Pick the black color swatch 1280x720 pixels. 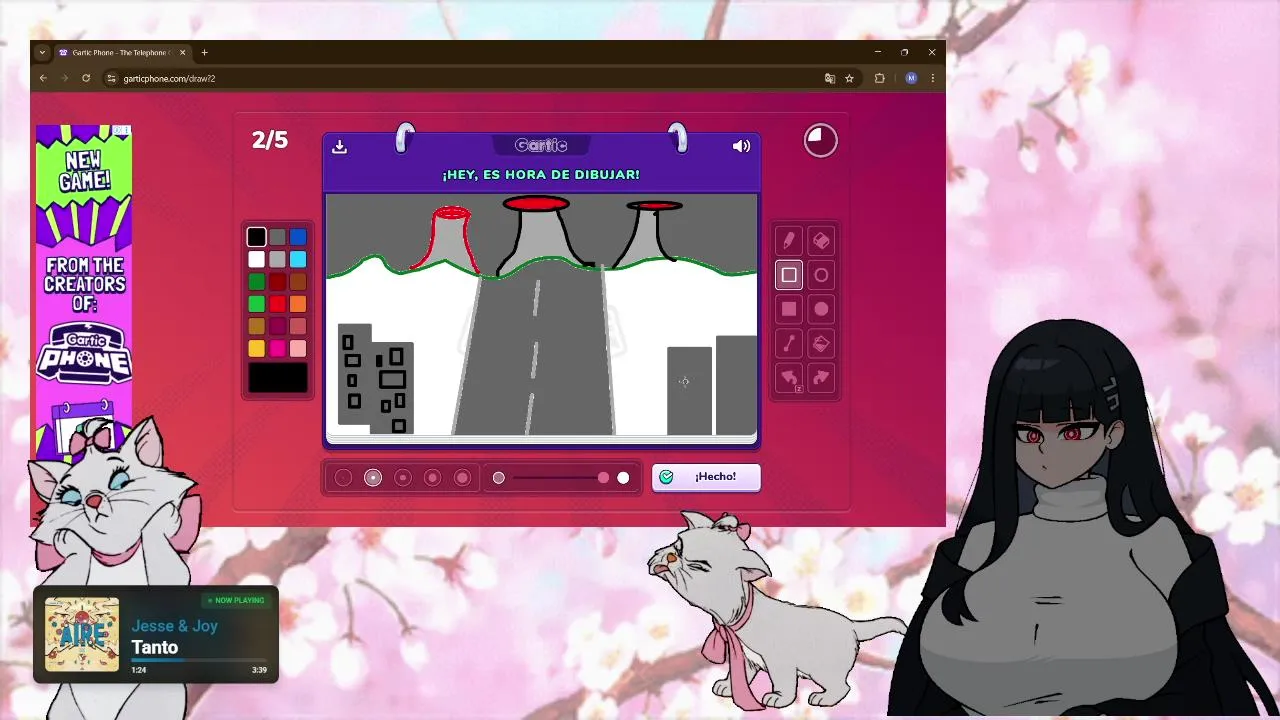click(256, 237)
